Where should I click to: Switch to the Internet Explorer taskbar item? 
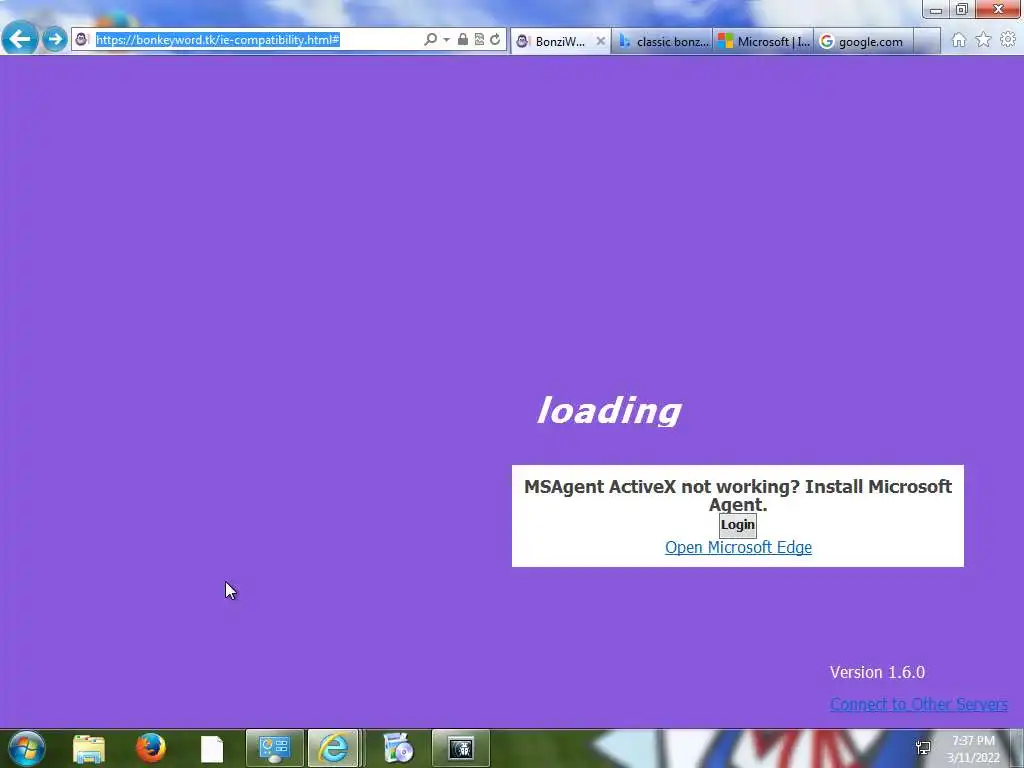pos(334,748)
